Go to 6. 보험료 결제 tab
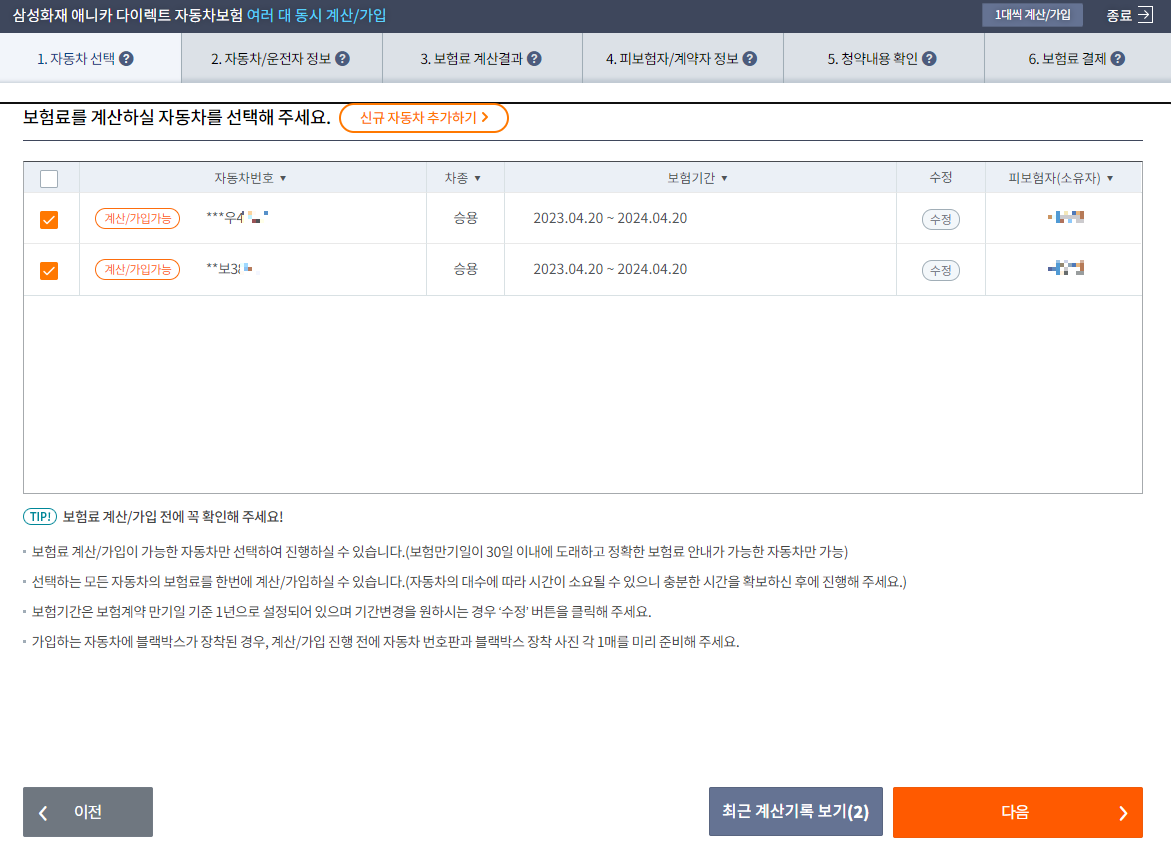The height and width of the screenshot is (851, 1171). click(1078, 58)
